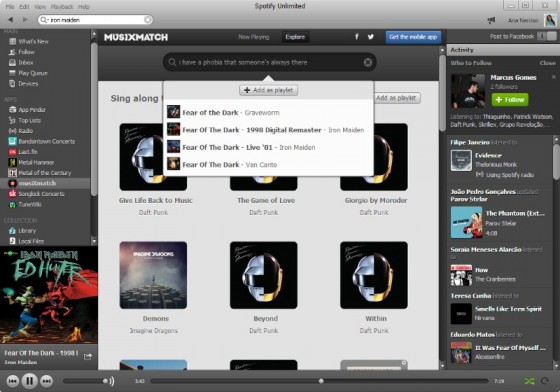Open Follow in the sidebar
The height and width of the screenshot is (392, 560).
point(26,52)
